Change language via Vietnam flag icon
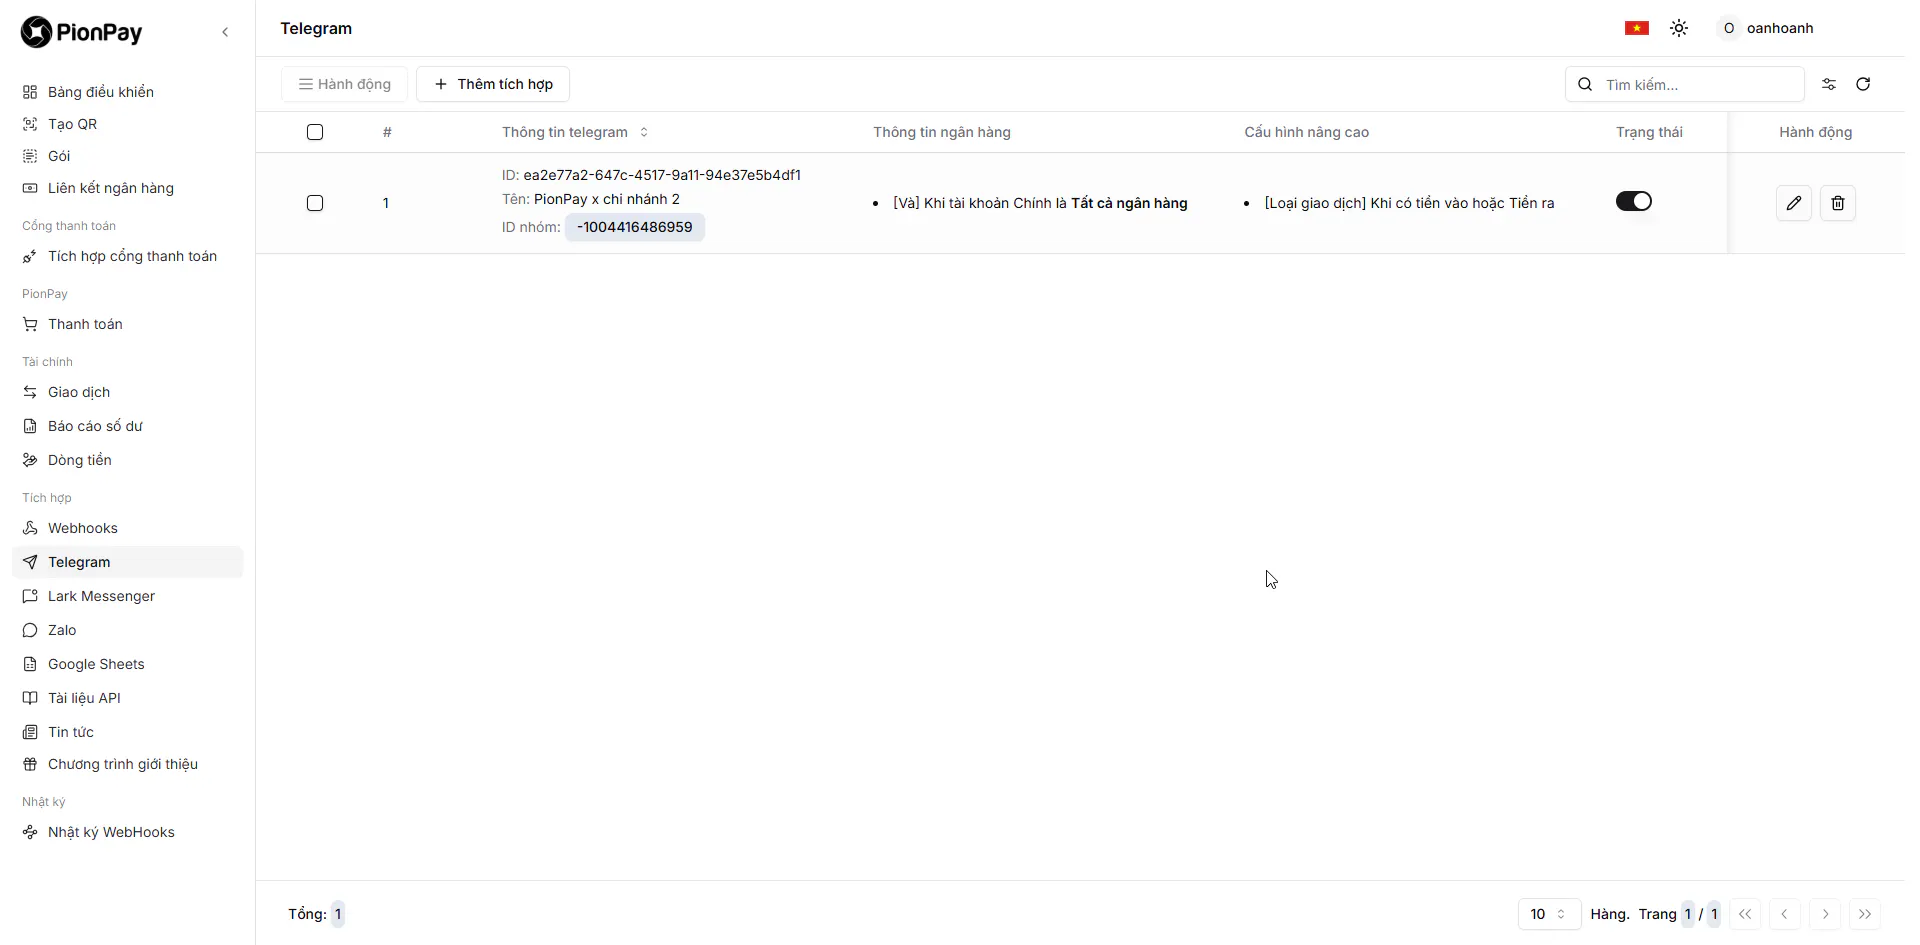Screen dimensions: 1920x945 click(x=1637, y=28)
